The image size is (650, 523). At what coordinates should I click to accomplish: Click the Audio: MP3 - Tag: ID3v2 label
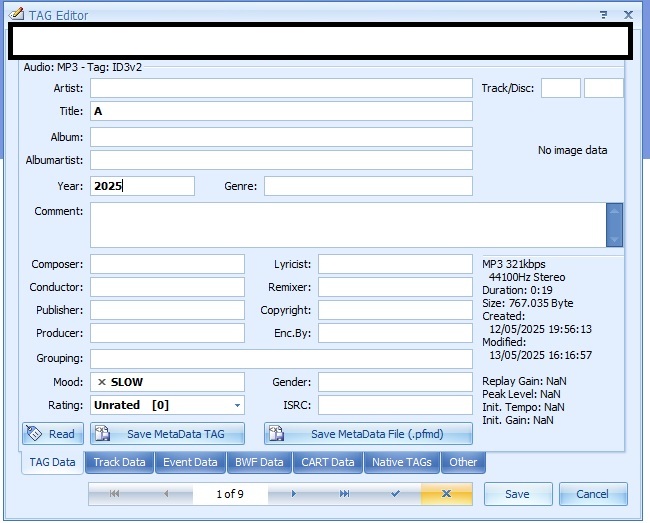click(x=82, y=67)
